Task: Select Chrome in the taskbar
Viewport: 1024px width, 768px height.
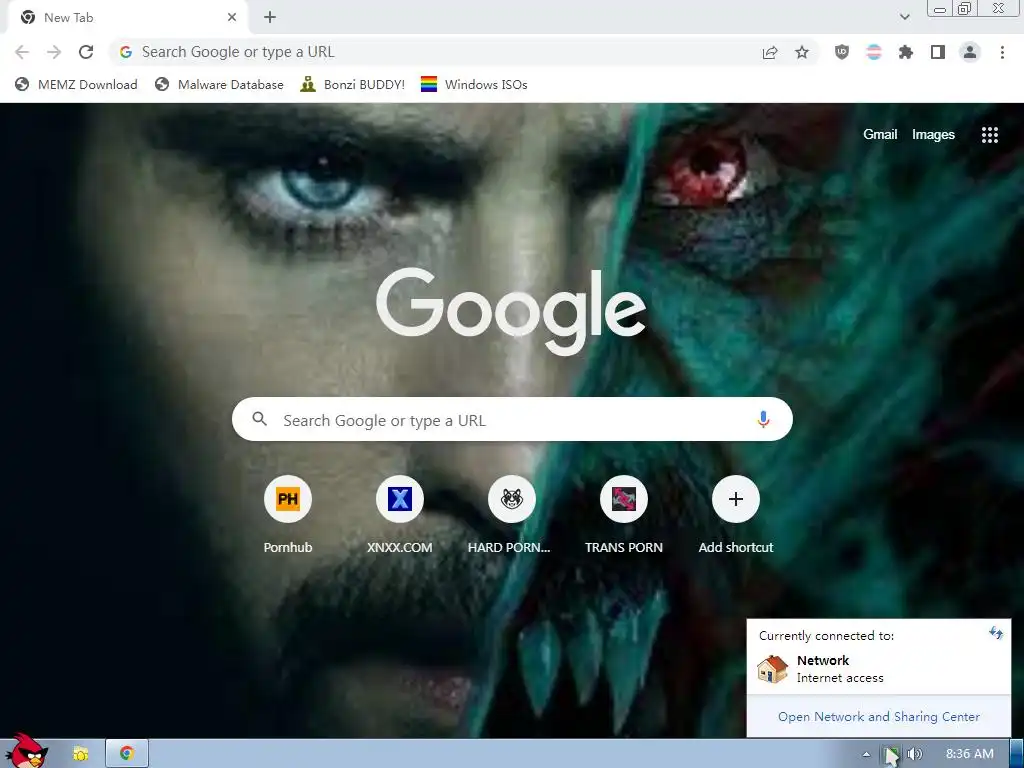Action: tap(127, 754)
